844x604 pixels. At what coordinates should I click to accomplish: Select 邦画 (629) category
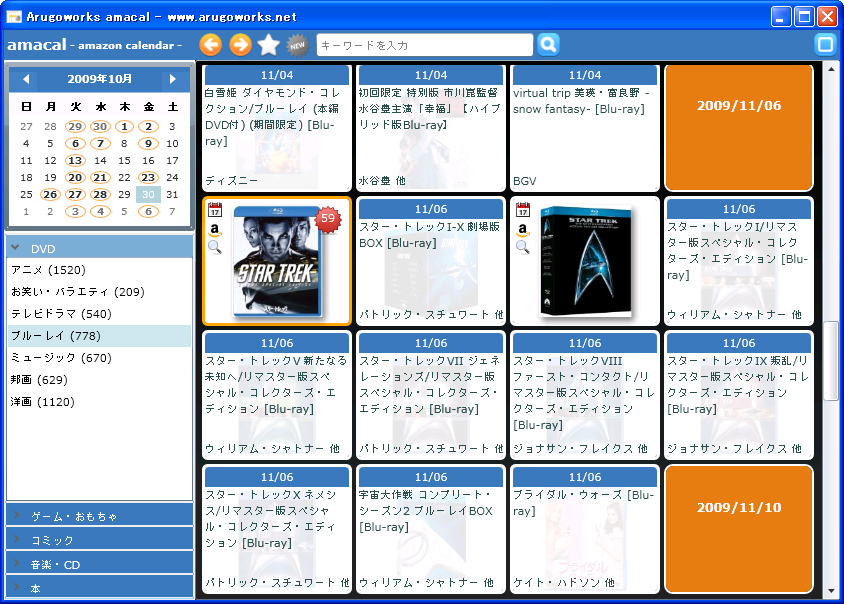[100, 380]
